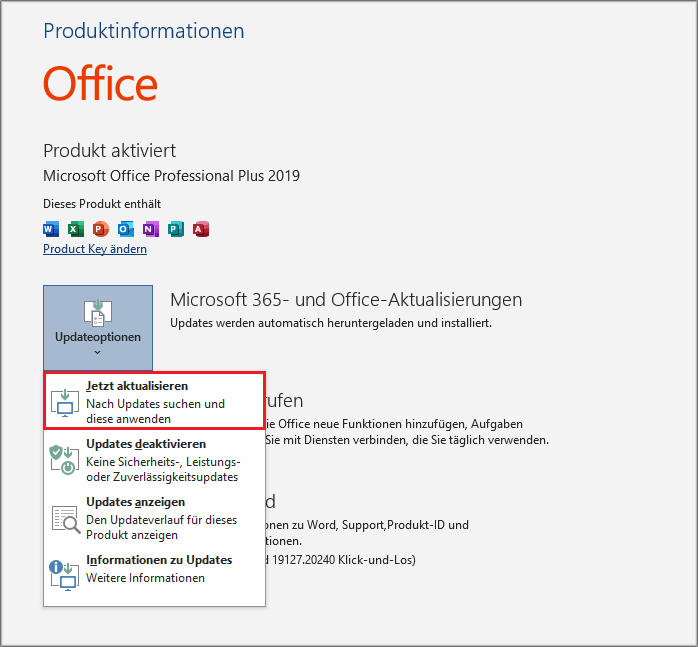This screenshot has height=647, width=698.
Task: Click the 'Dieses Produkt enthält' text
Action: (x=102, y=204)
